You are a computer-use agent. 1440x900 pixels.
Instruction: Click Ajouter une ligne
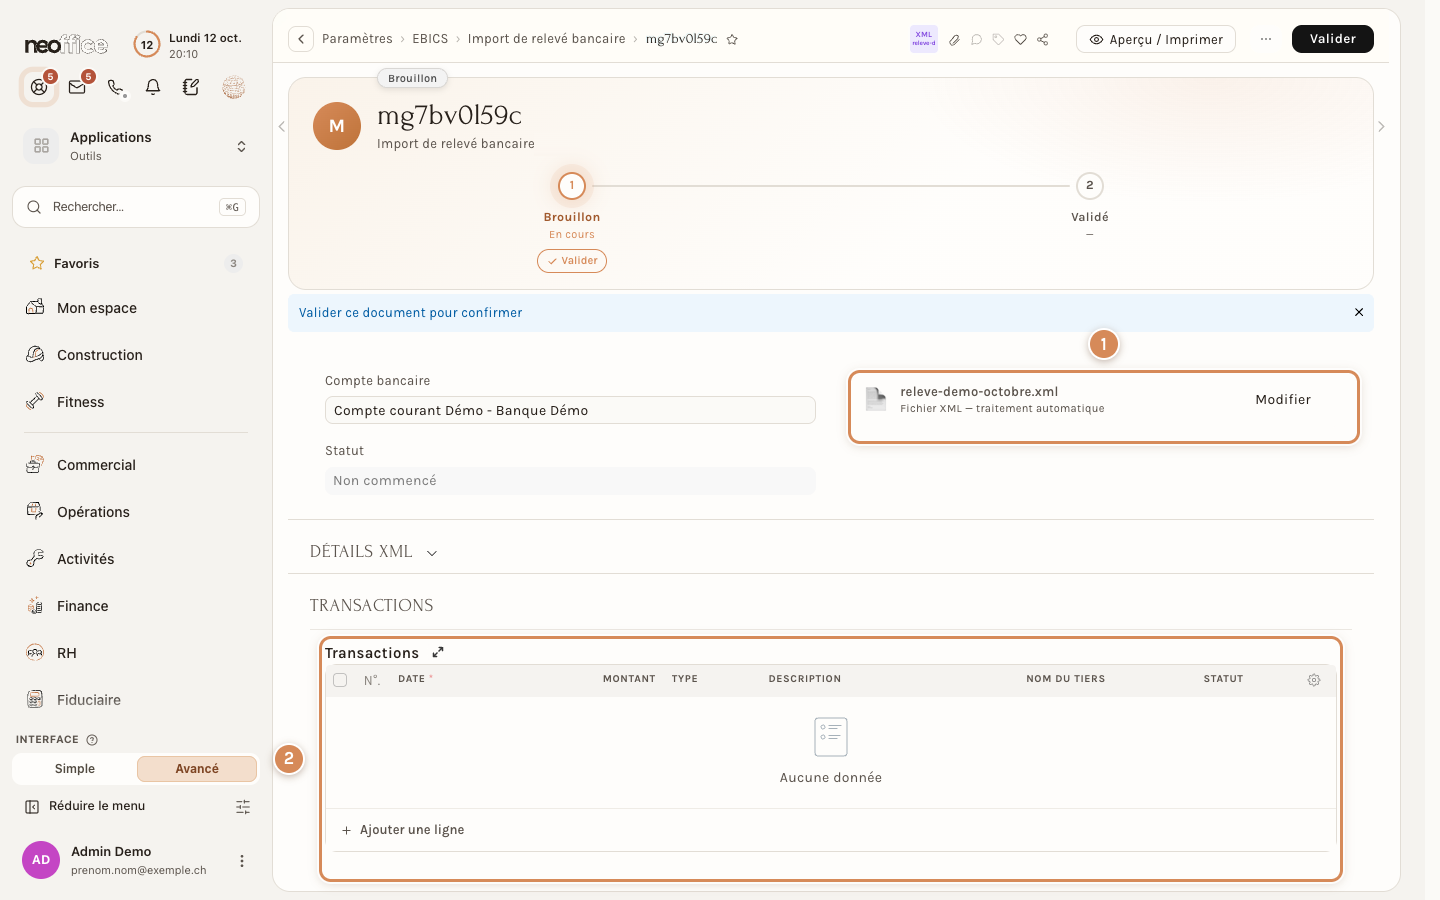[403, 830]
